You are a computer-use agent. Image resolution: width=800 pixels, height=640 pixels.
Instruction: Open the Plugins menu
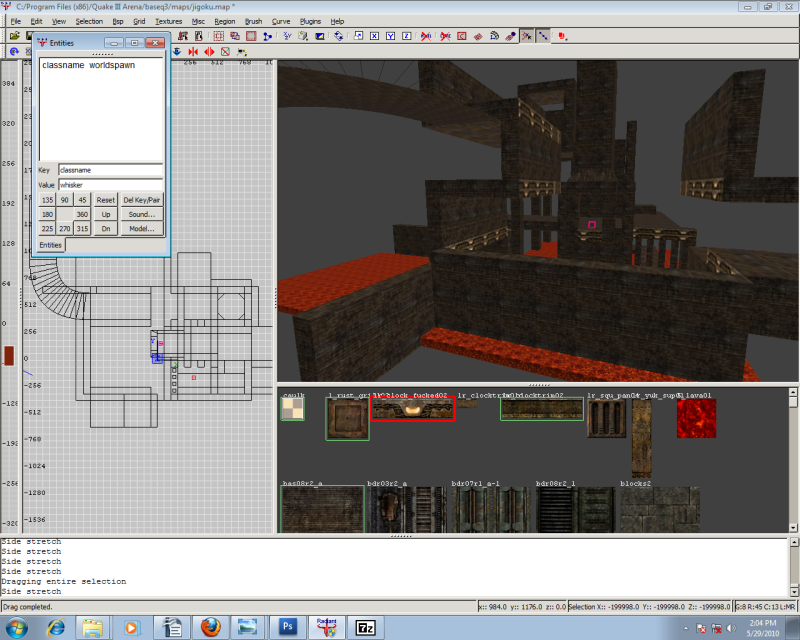pyautogui.click(x=310, y=21)
